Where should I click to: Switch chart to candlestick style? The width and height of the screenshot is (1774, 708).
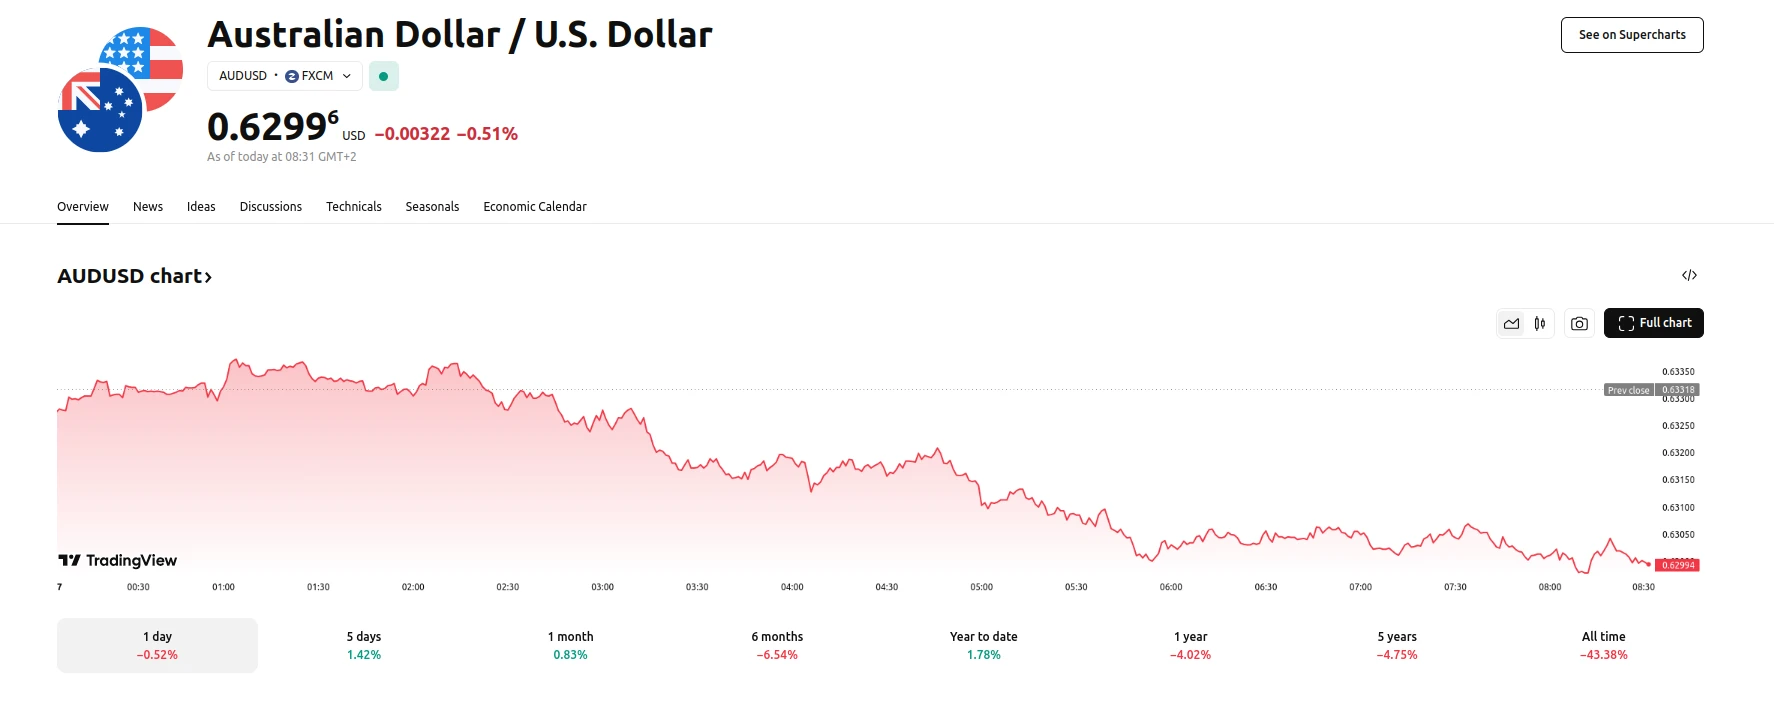1540,323
